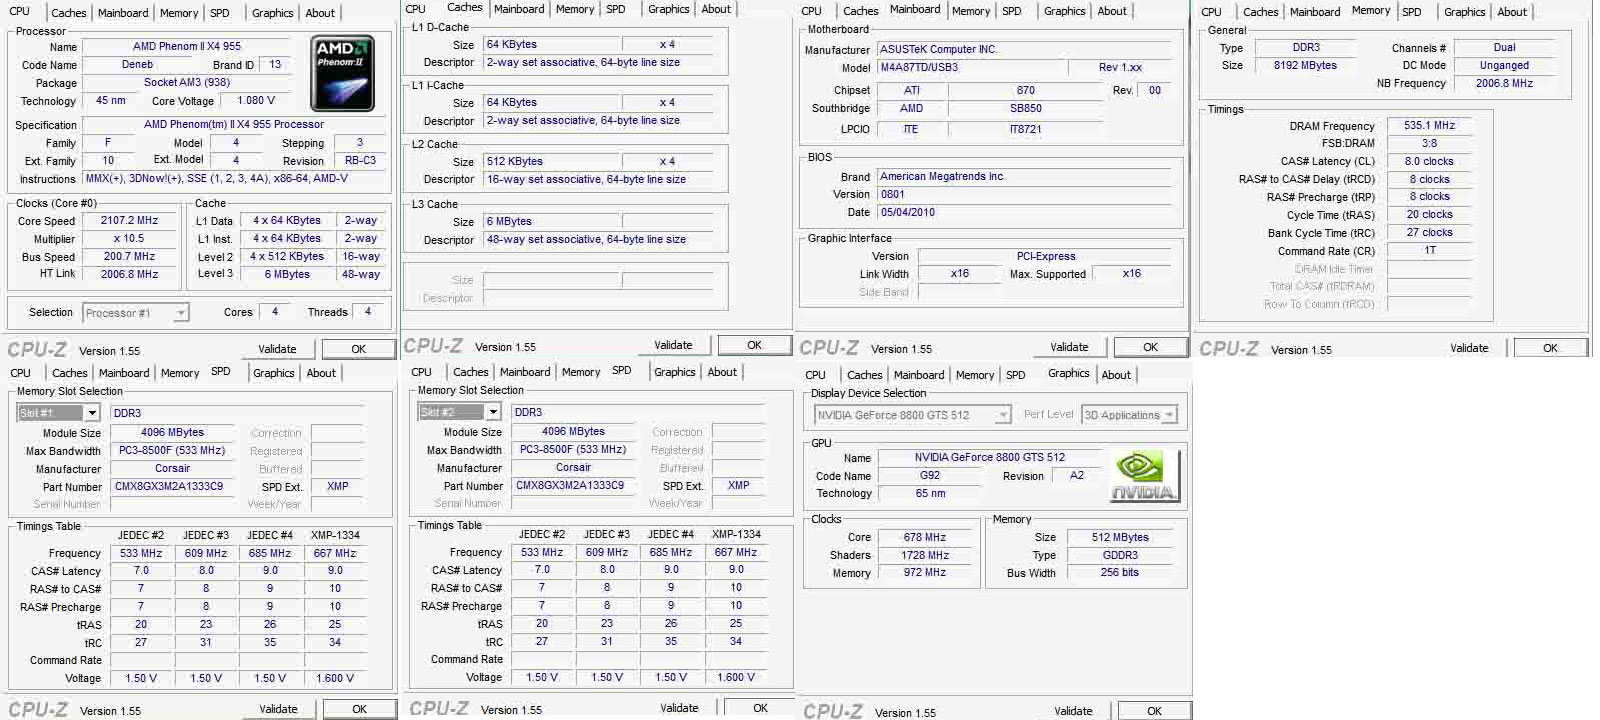Open Graphics tab in the Processor window

coord(273,13)
